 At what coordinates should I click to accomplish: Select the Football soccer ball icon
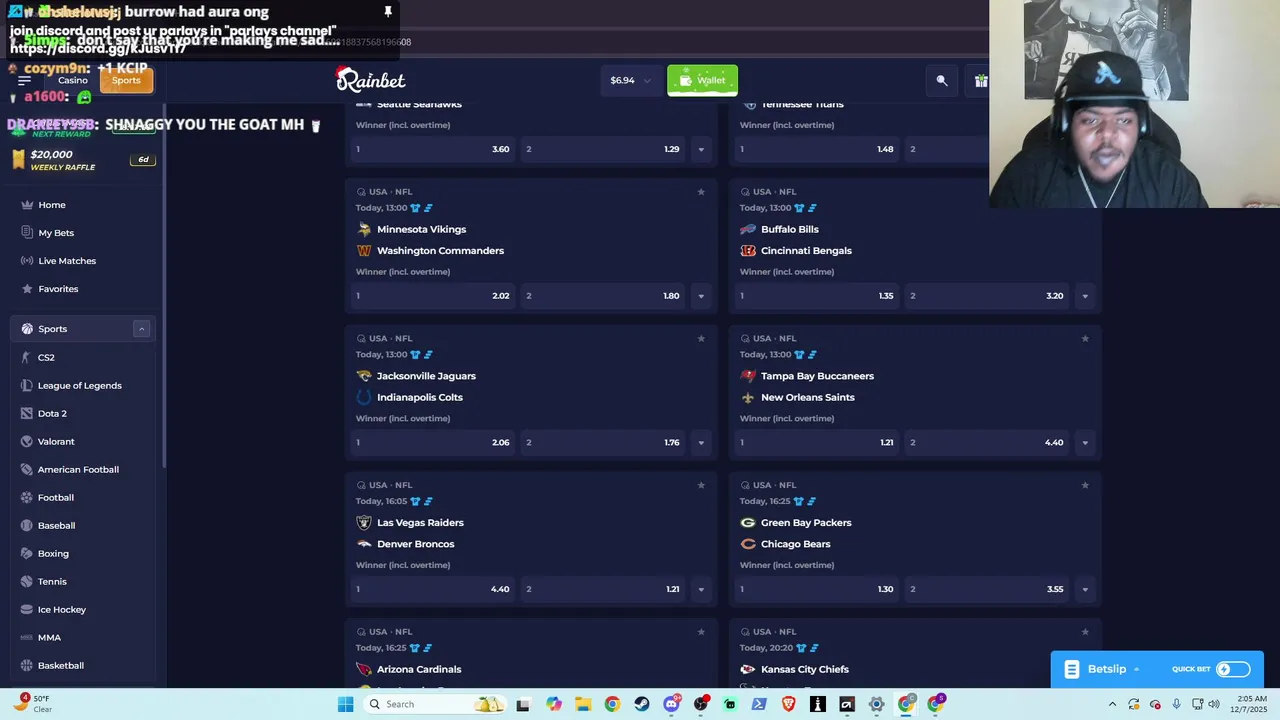coord(27,497)
